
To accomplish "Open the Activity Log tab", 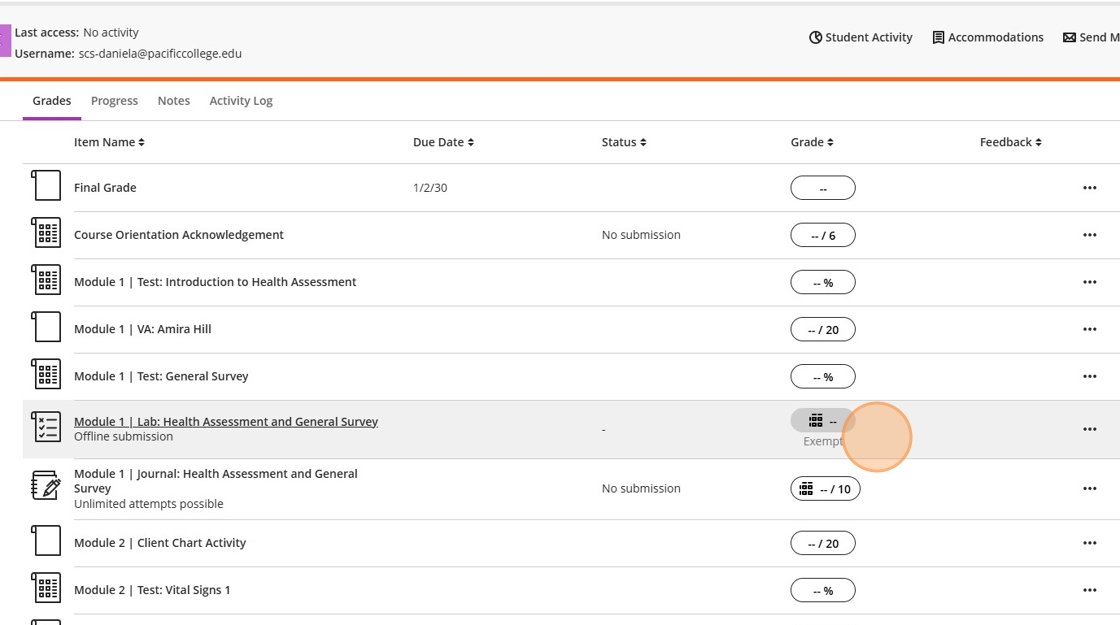I will pos(241,101).
